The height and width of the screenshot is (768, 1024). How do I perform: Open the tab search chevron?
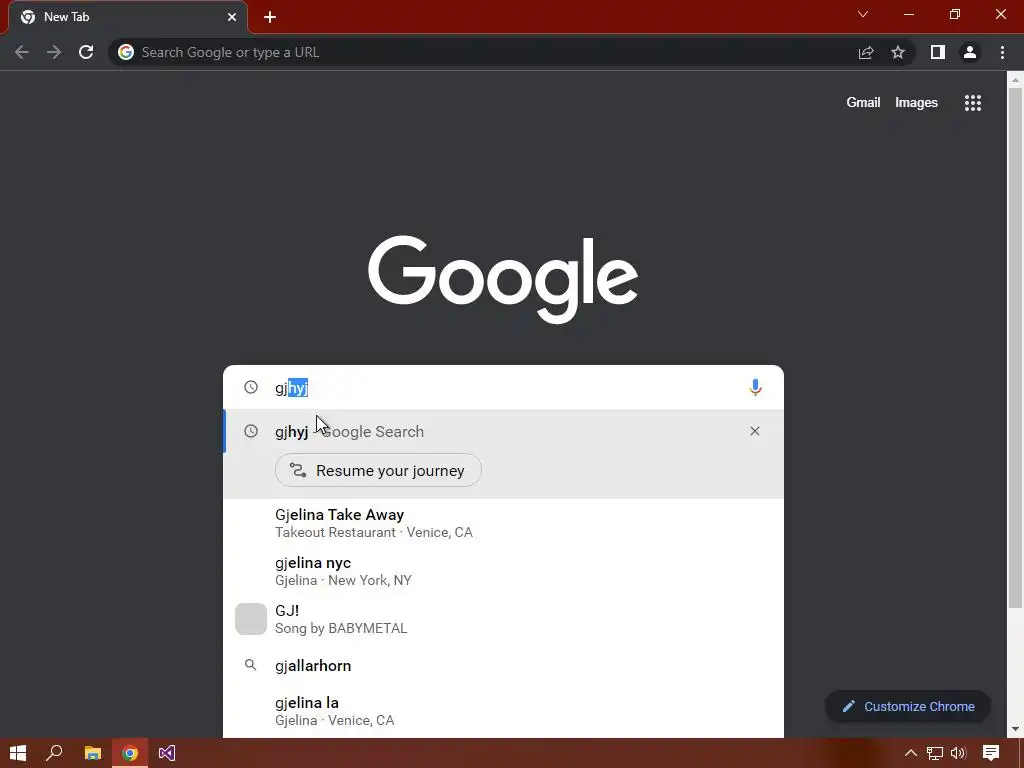pyautogui.click(x=863, y=14)
